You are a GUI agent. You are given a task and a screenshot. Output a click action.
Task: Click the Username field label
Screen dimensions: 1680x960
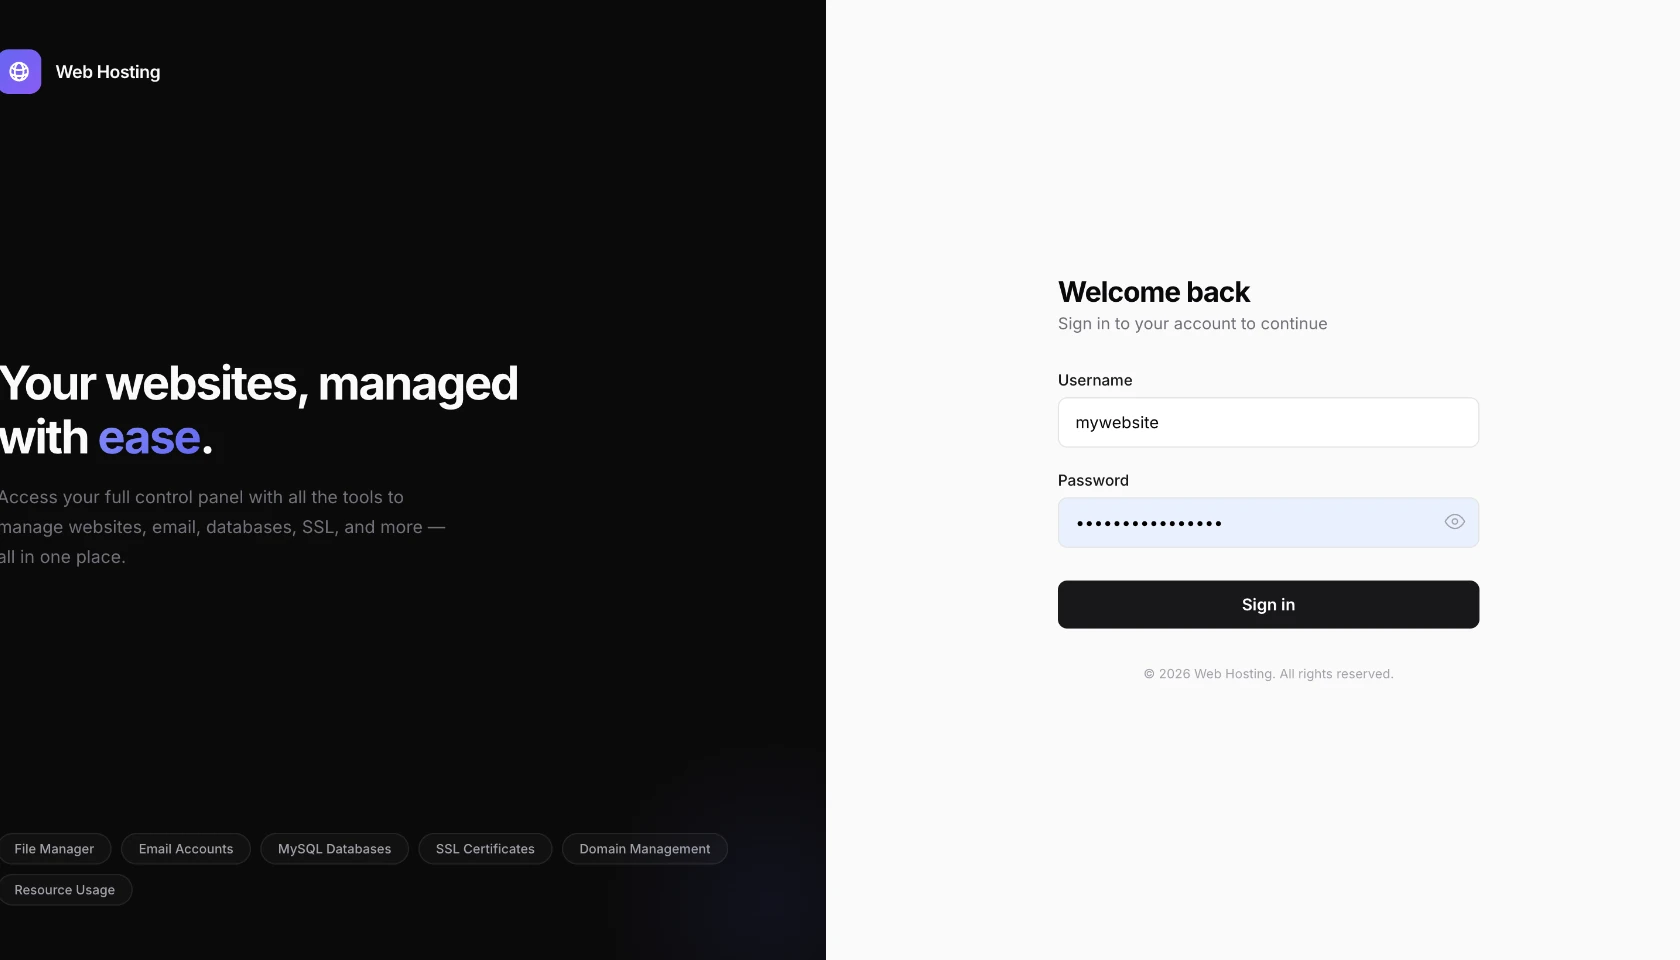click(1095, 380)
